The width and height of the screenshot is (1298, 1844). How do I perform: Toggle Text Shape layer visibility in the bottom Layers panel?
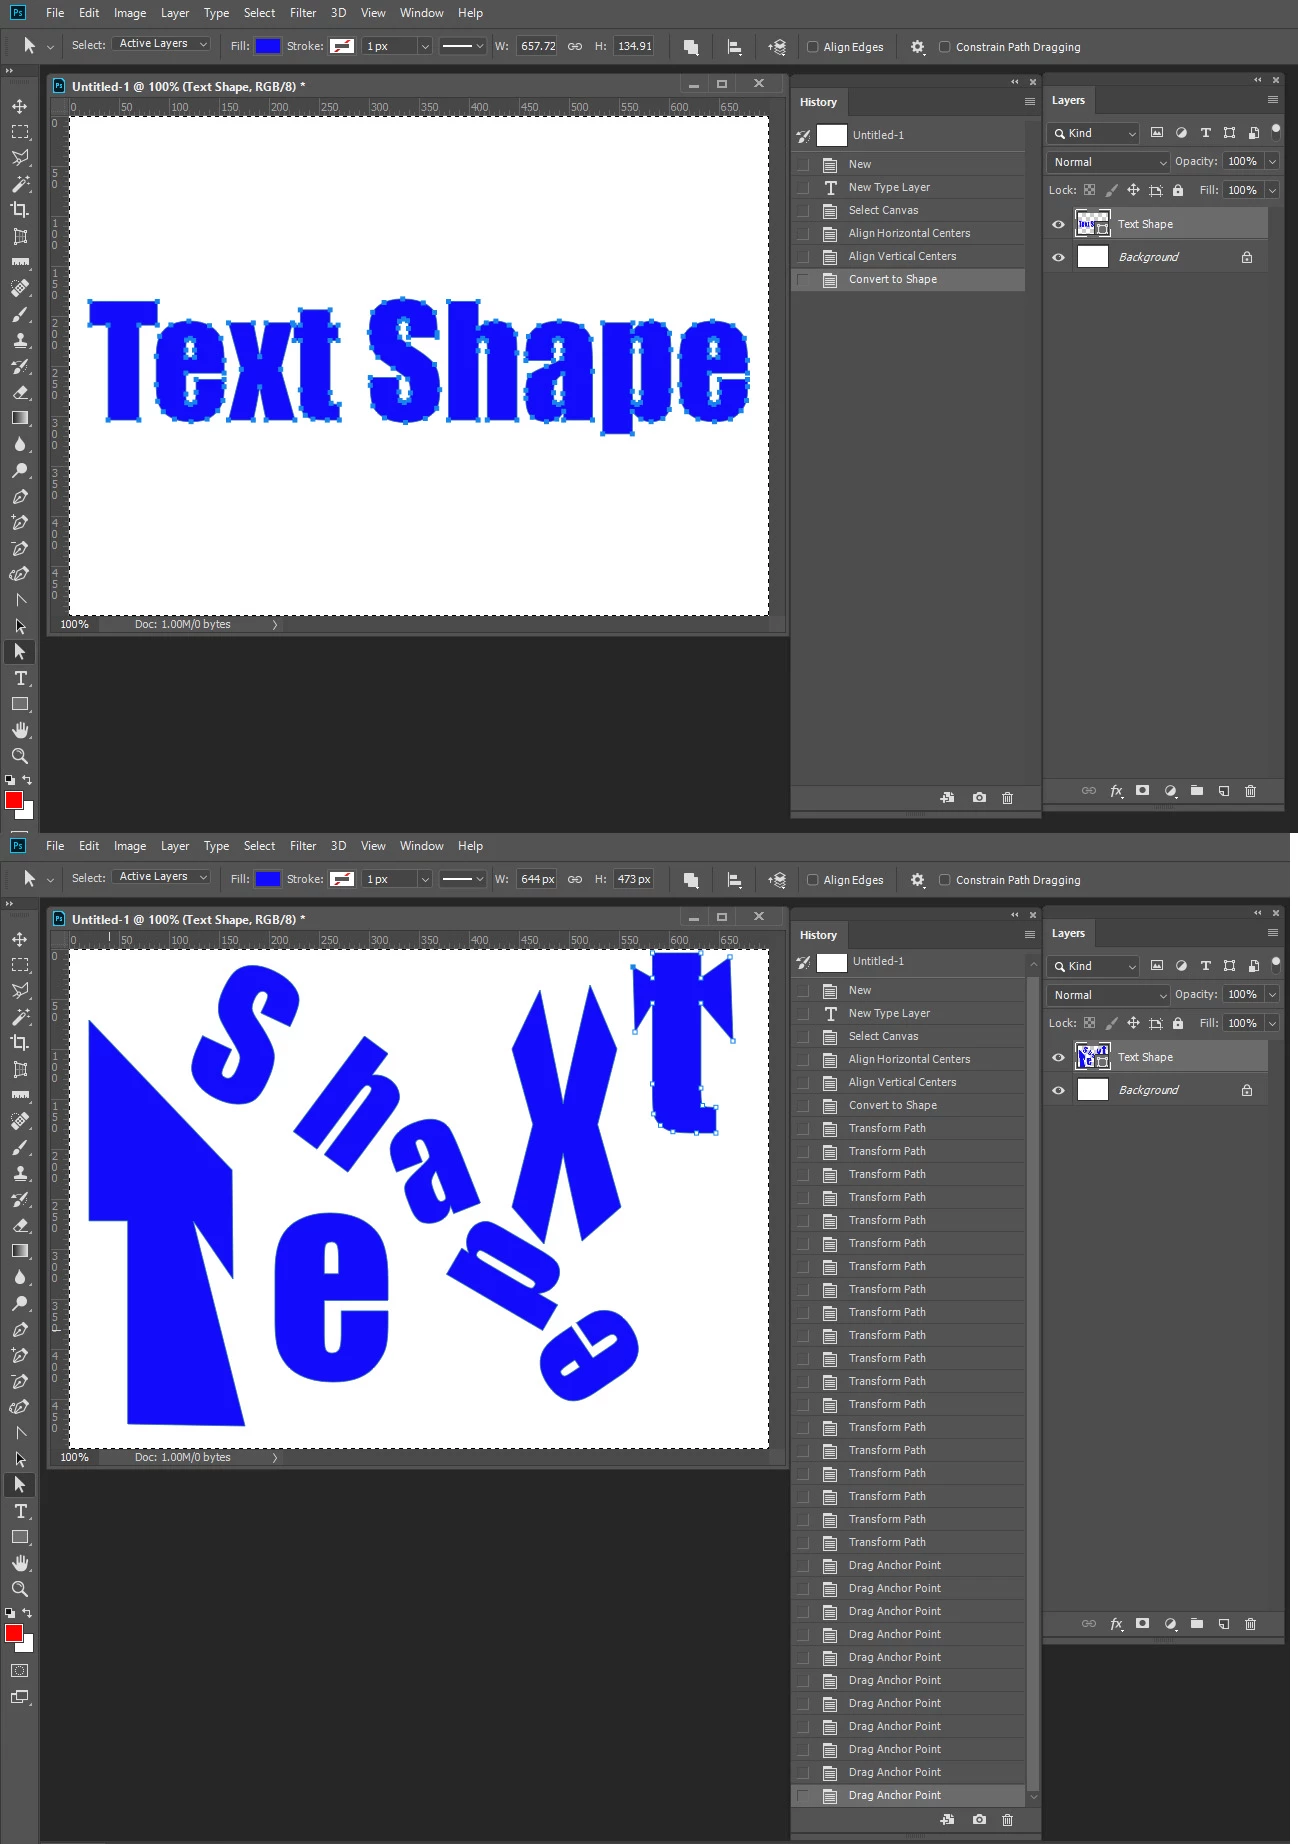[1058, 1057]
